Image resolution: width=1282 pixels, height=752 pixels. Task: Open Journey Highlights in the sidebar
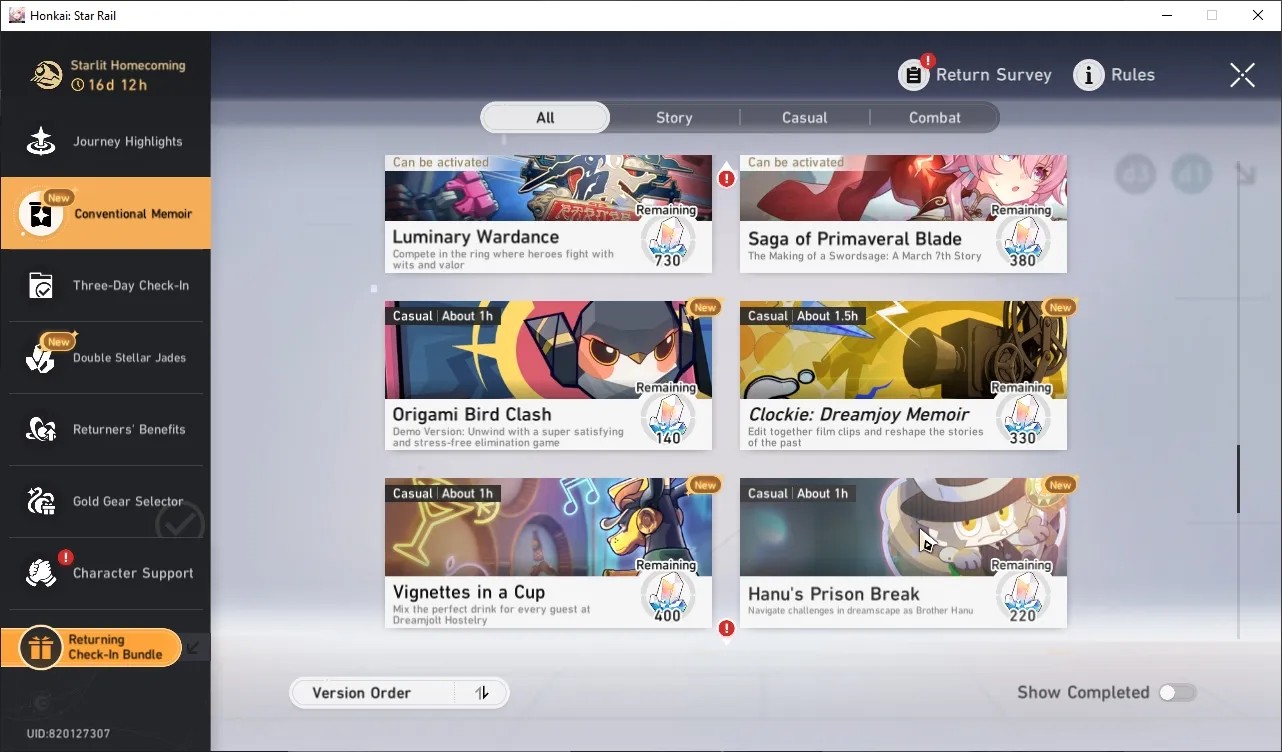coord(106,142)
